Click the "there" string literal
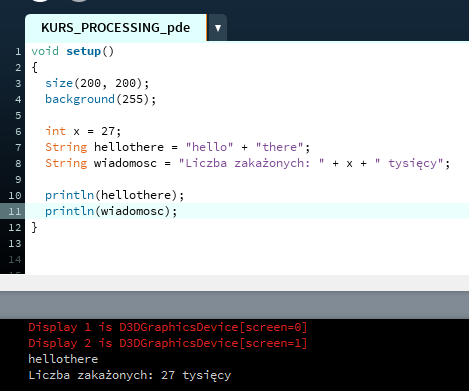 click(x=279, y=147)
